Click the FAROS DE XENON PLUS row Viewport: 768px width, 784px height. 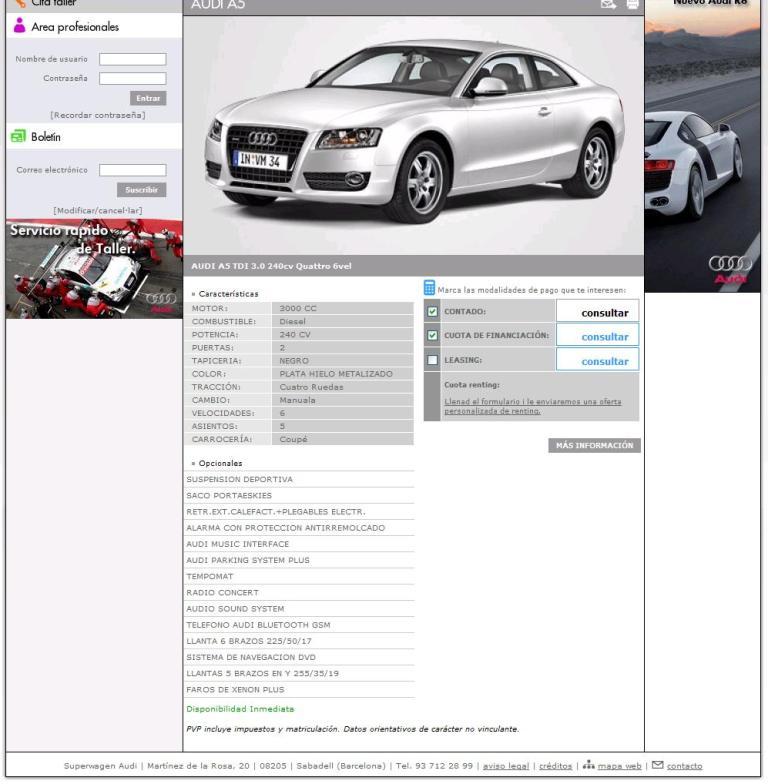click(x=299, y=690)
